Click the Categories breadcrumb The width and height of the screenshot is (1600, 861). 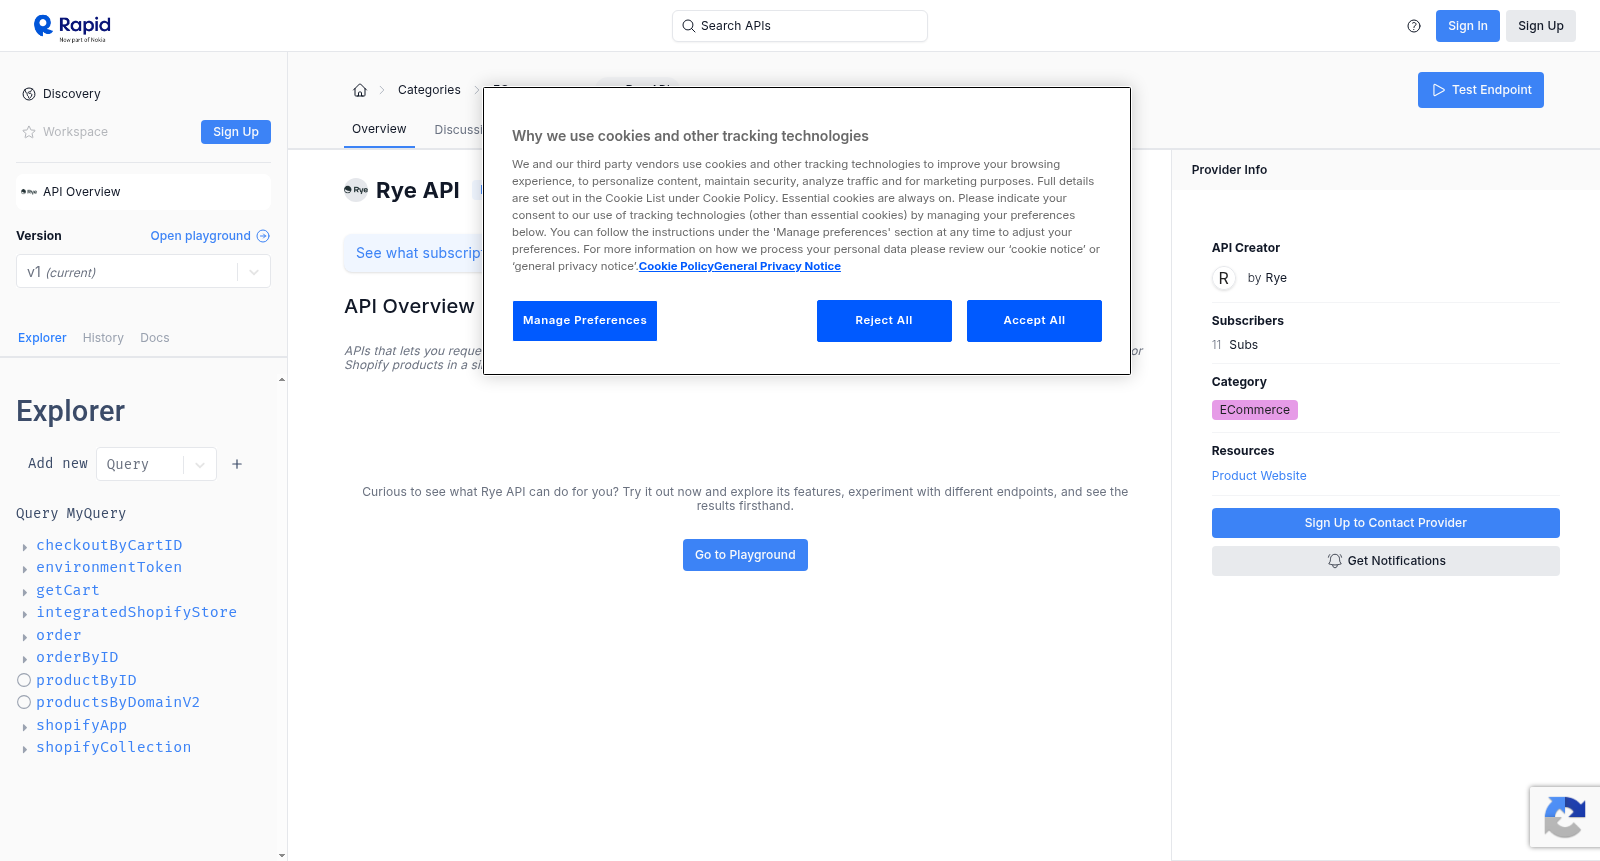tap(429, 90)
